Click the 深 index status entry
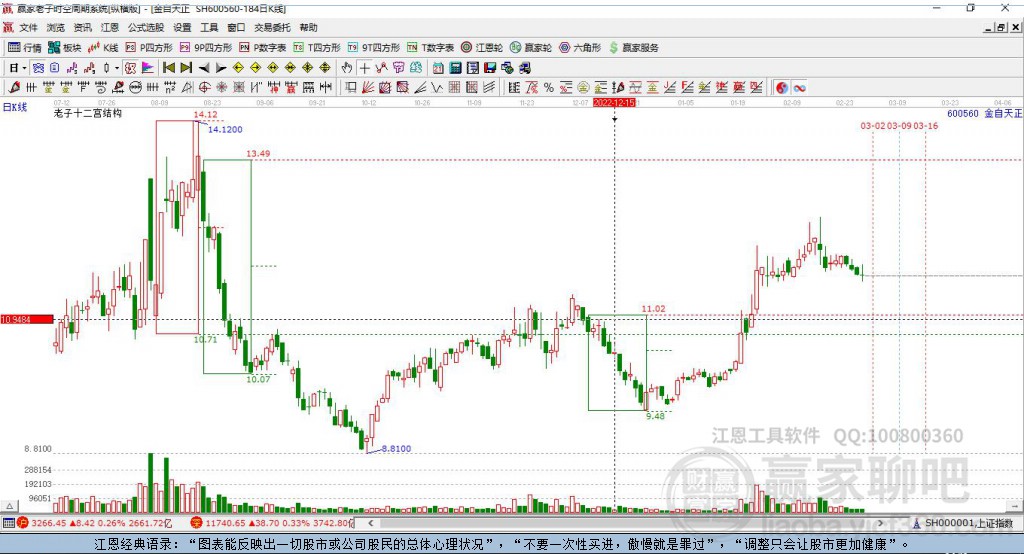 pos(272,523)
